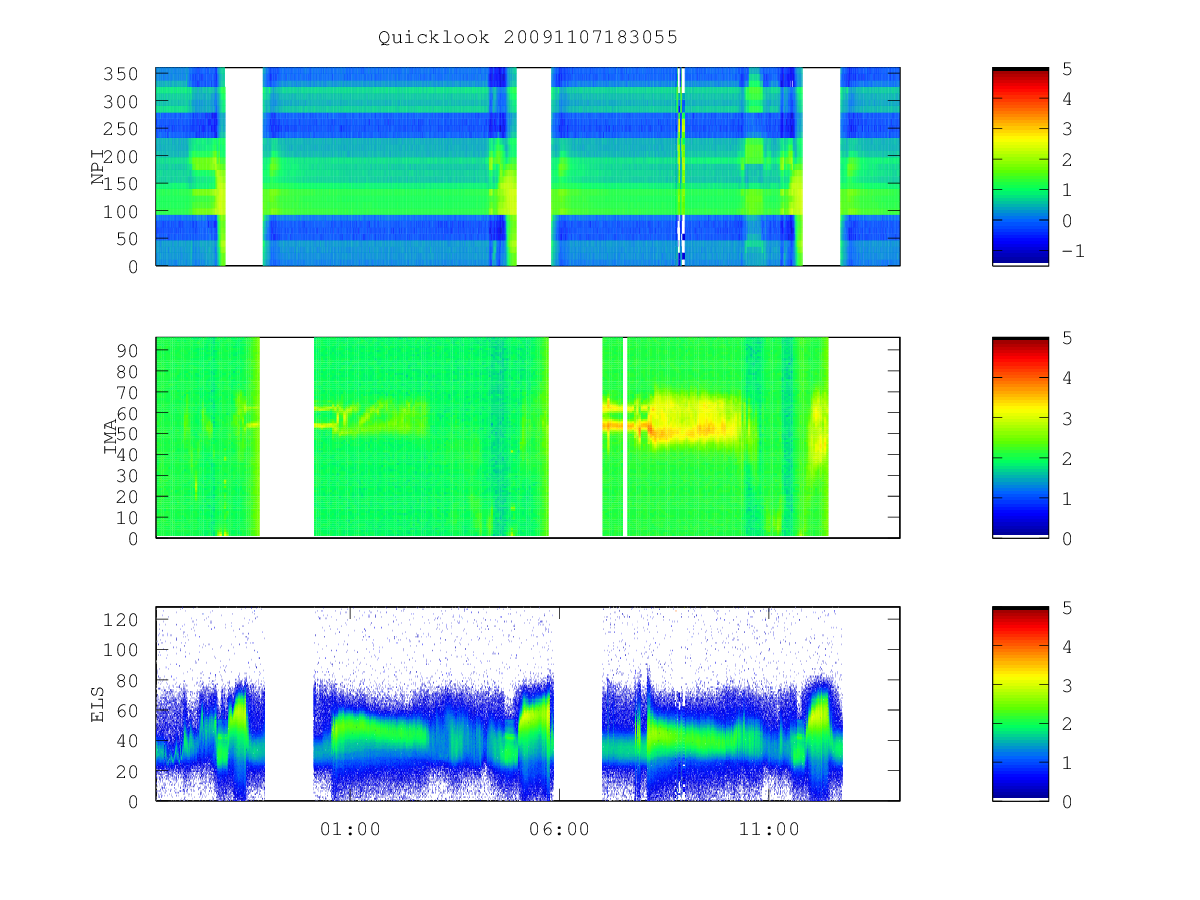Viewport: 1200px width, 900px height.
Task: Click the Quicklook 20091107183055 title
Action: tap(528, 37)
